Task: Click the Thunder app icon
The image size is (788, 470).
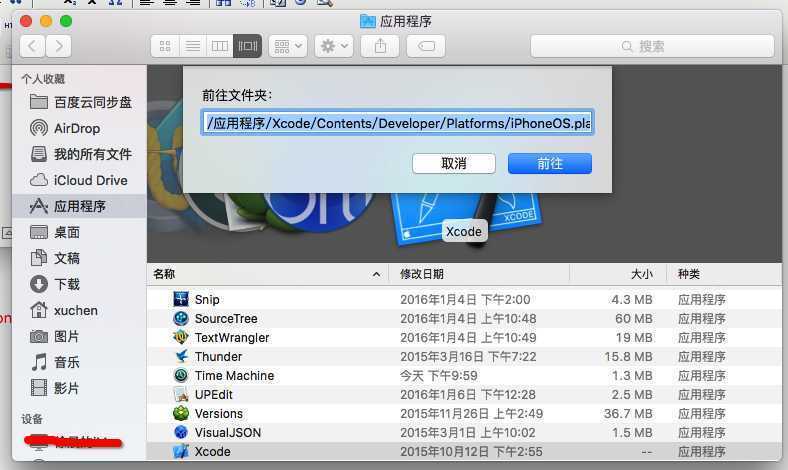Action: point(180,356)
